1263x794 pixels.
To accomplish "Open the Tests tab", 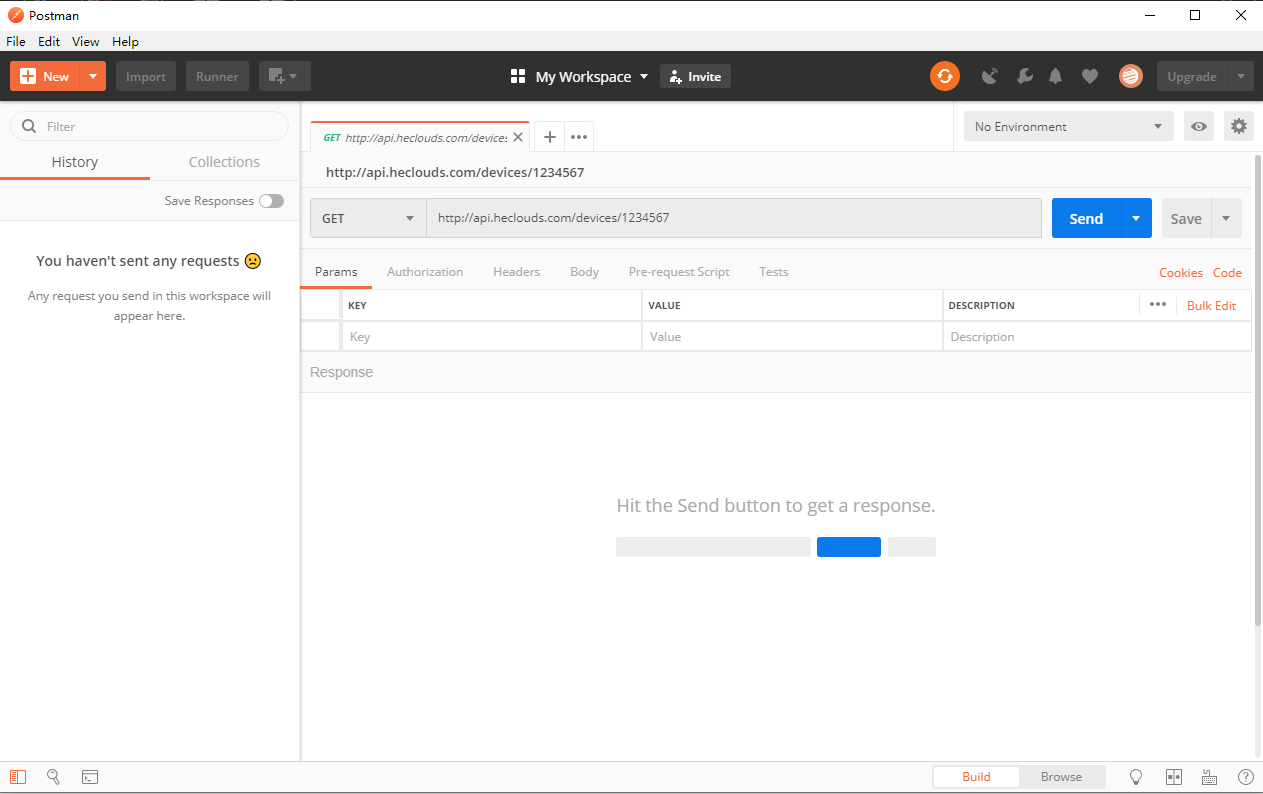I will pos(773,272).
